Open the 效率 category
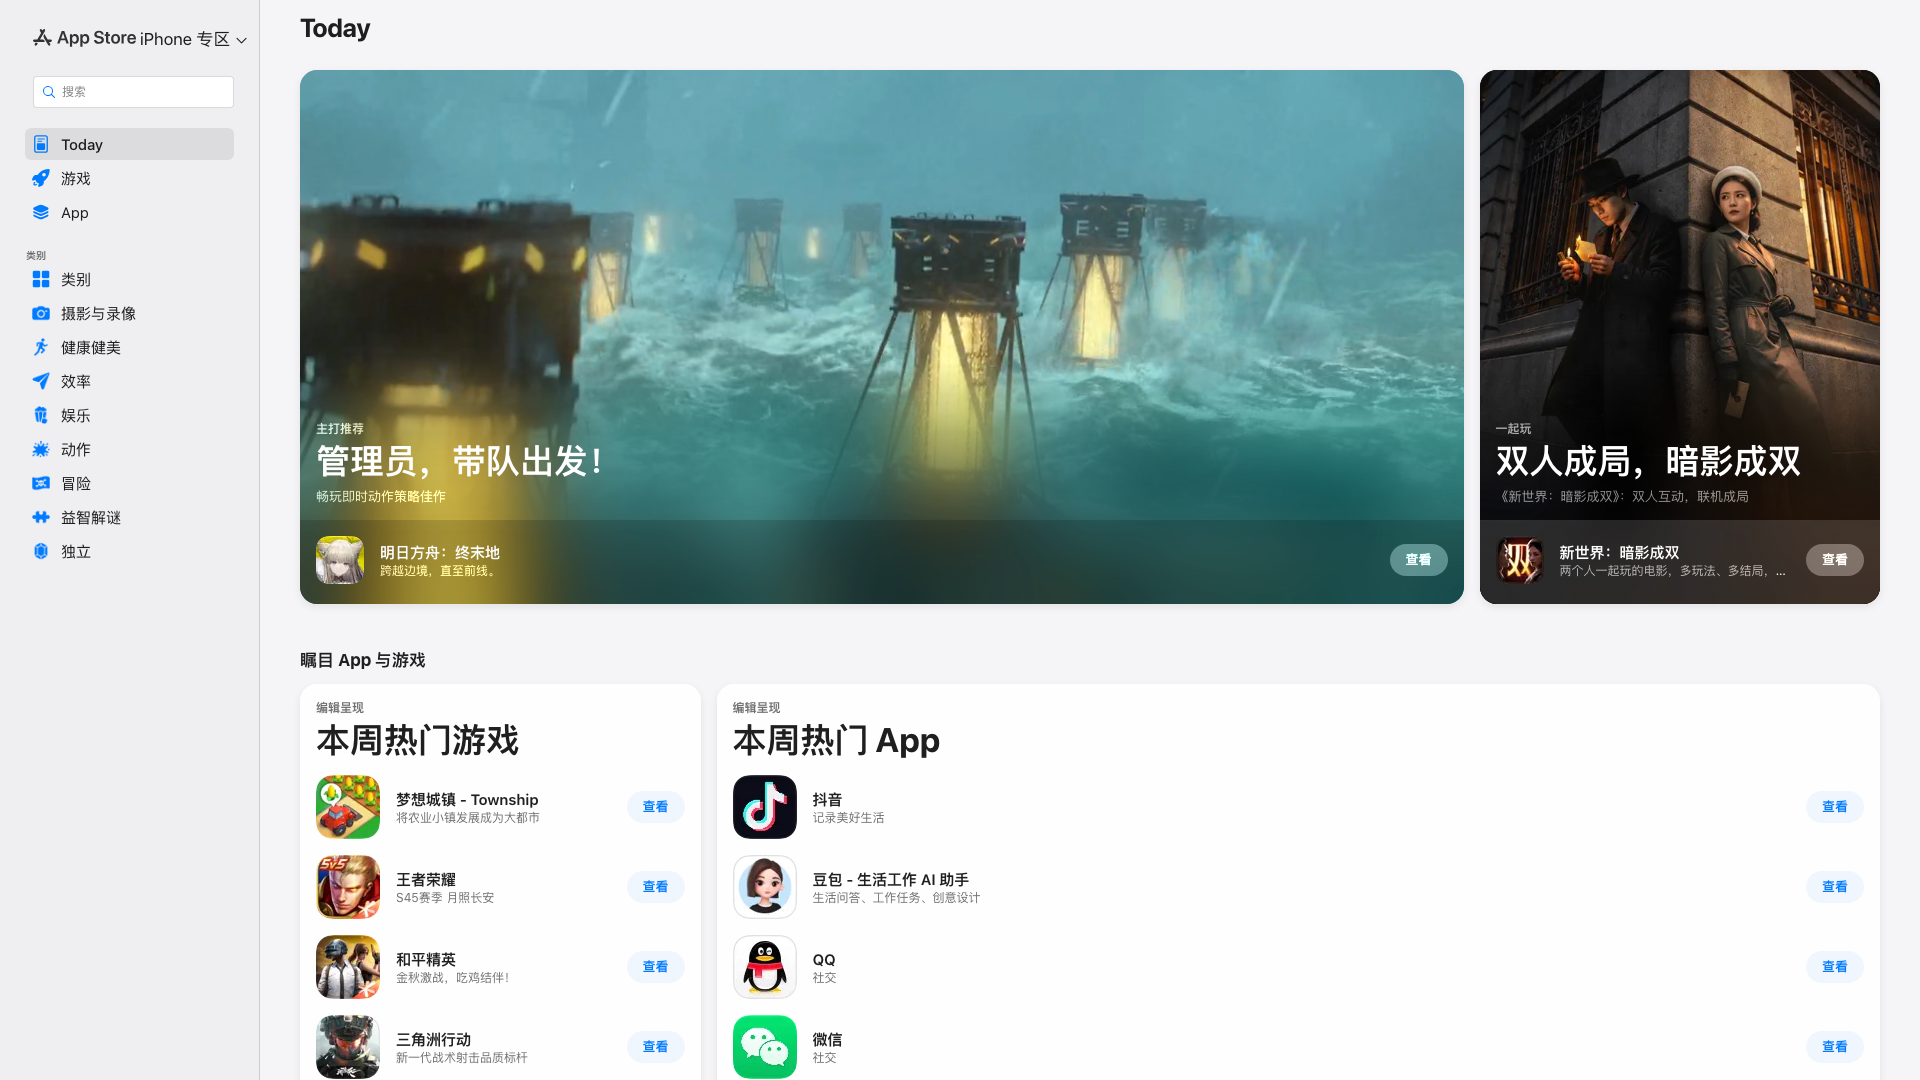1920x1080 pixels. [129, 382]
